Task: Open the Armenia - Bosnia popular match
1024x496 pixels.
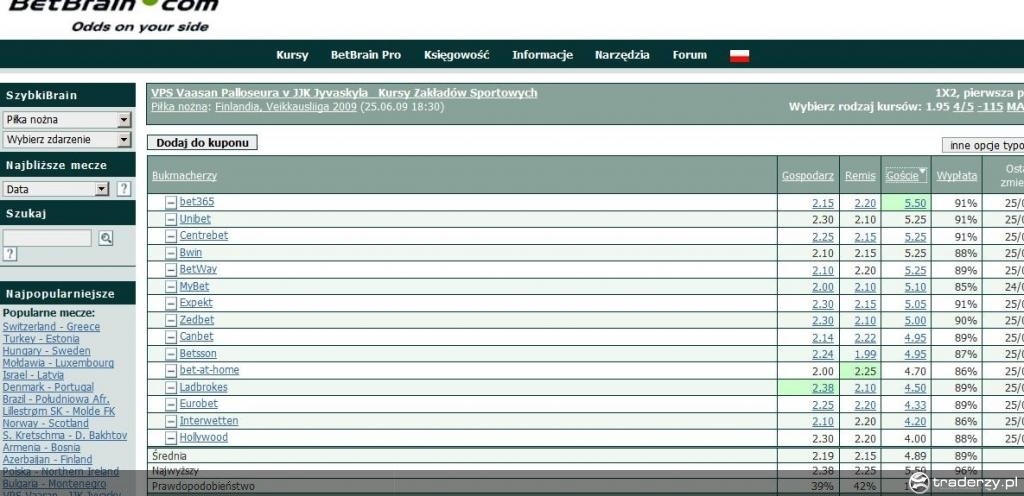Action: [42, 447]
